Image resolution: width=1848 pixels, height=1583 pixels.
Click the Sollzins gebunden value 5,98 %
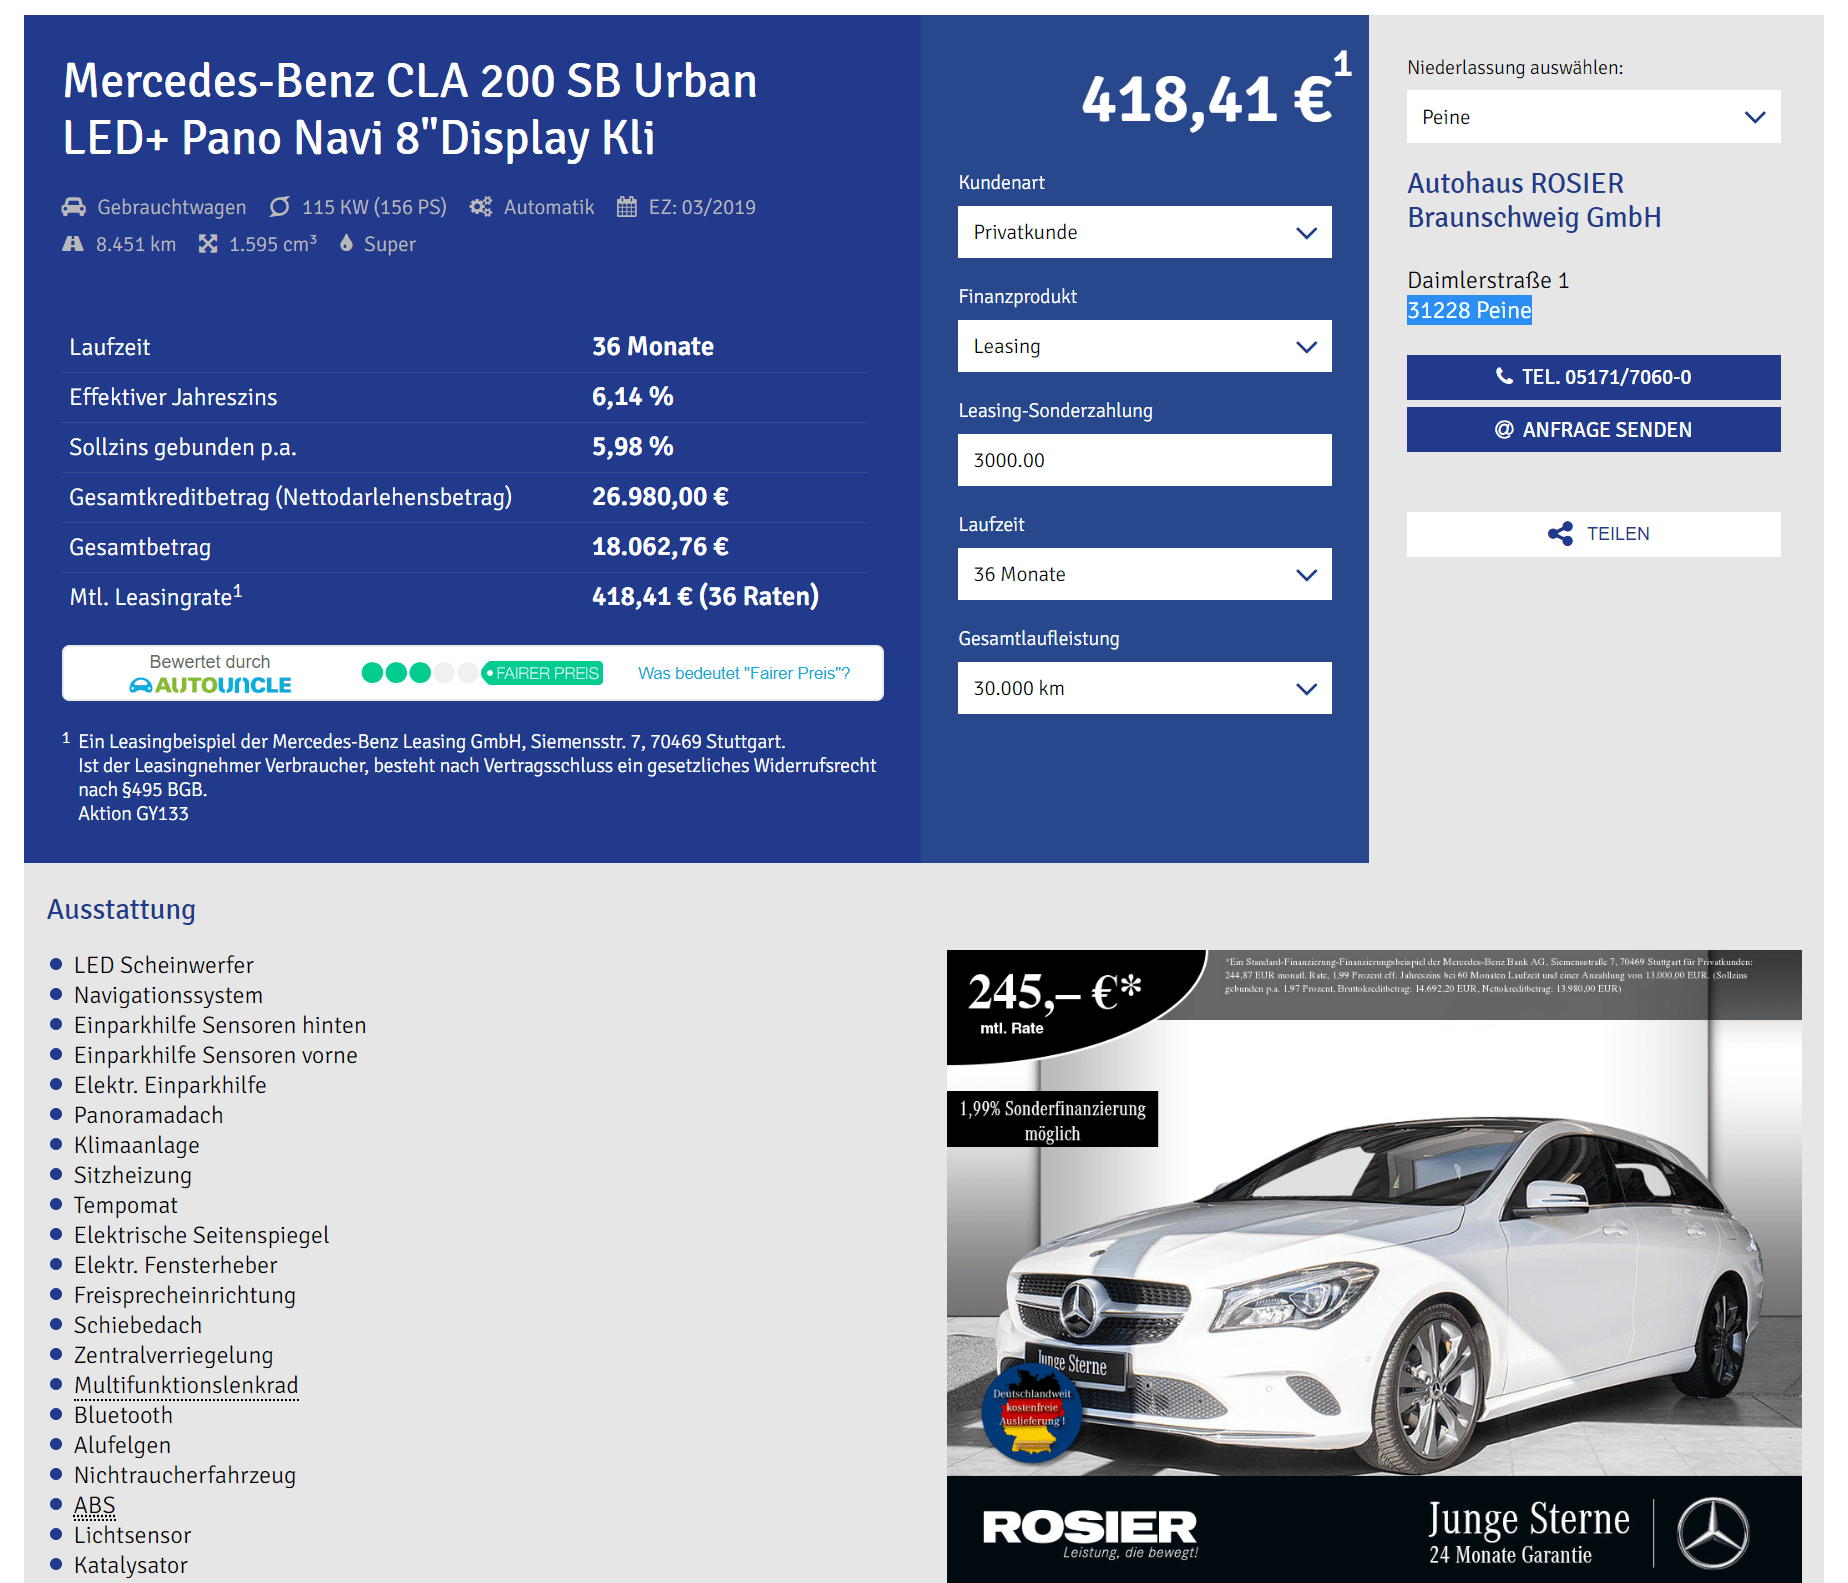(632, 447)
